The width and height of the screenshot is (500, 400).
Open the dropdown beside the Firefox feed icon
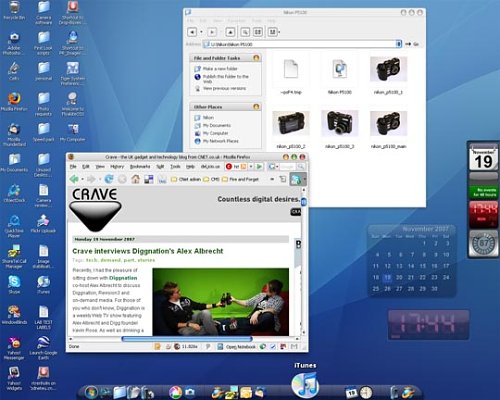coord(251,166)
